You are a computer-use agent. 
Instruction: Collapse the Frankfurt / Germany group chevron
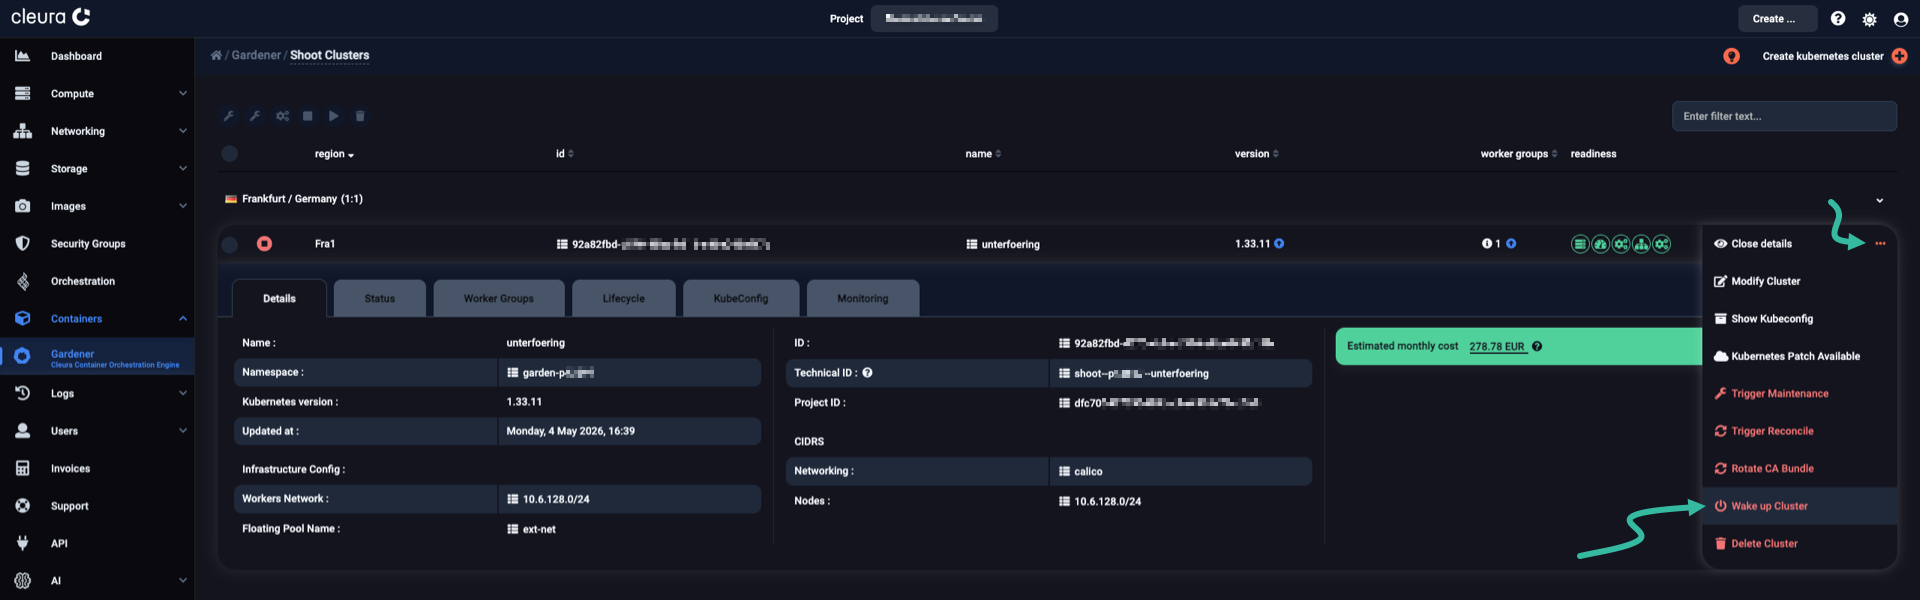(x=1880, y=200)
